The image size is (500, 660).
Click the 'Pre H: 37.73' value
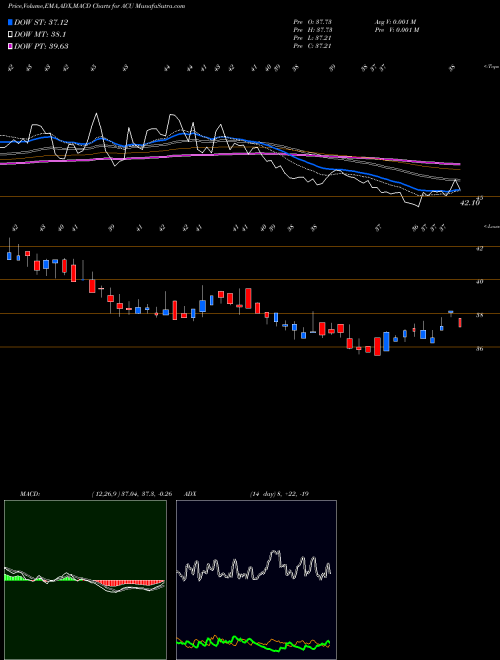pyautogui.click(x=313, y=30)
